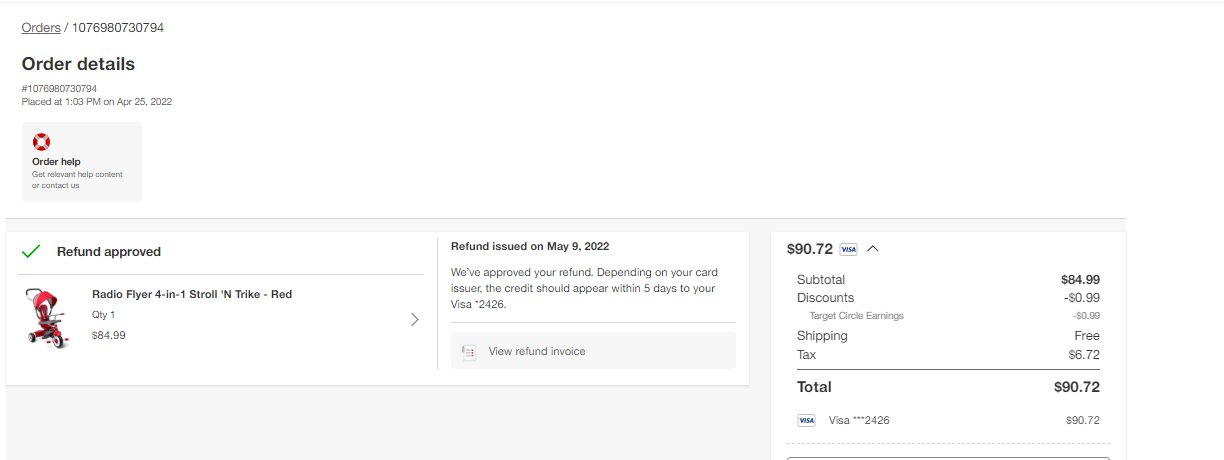This screenshot has width=1224, height=460.
Task: Open the Orders breadcrumb link
Action: coord(41,28)
